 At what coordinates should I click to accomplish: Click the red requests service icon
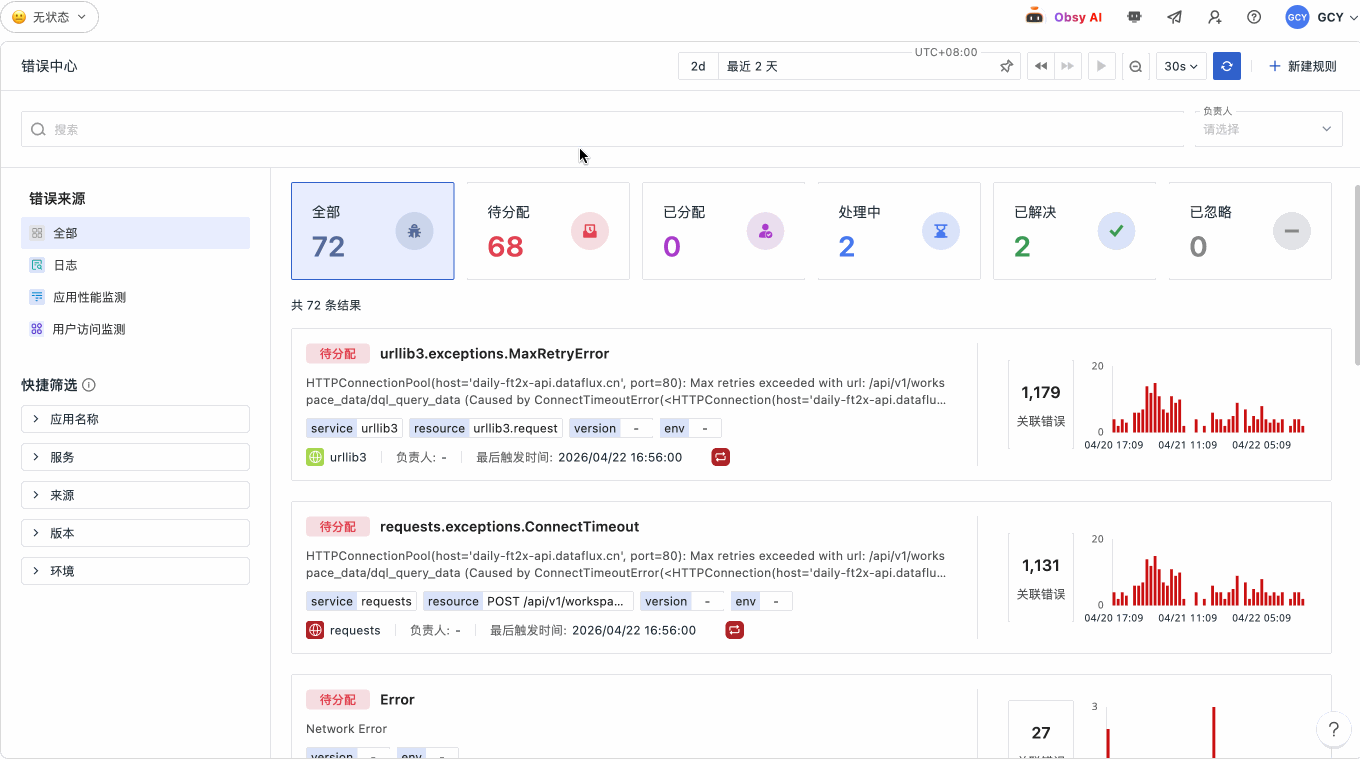pyautogui.click(x=315, y=630)
